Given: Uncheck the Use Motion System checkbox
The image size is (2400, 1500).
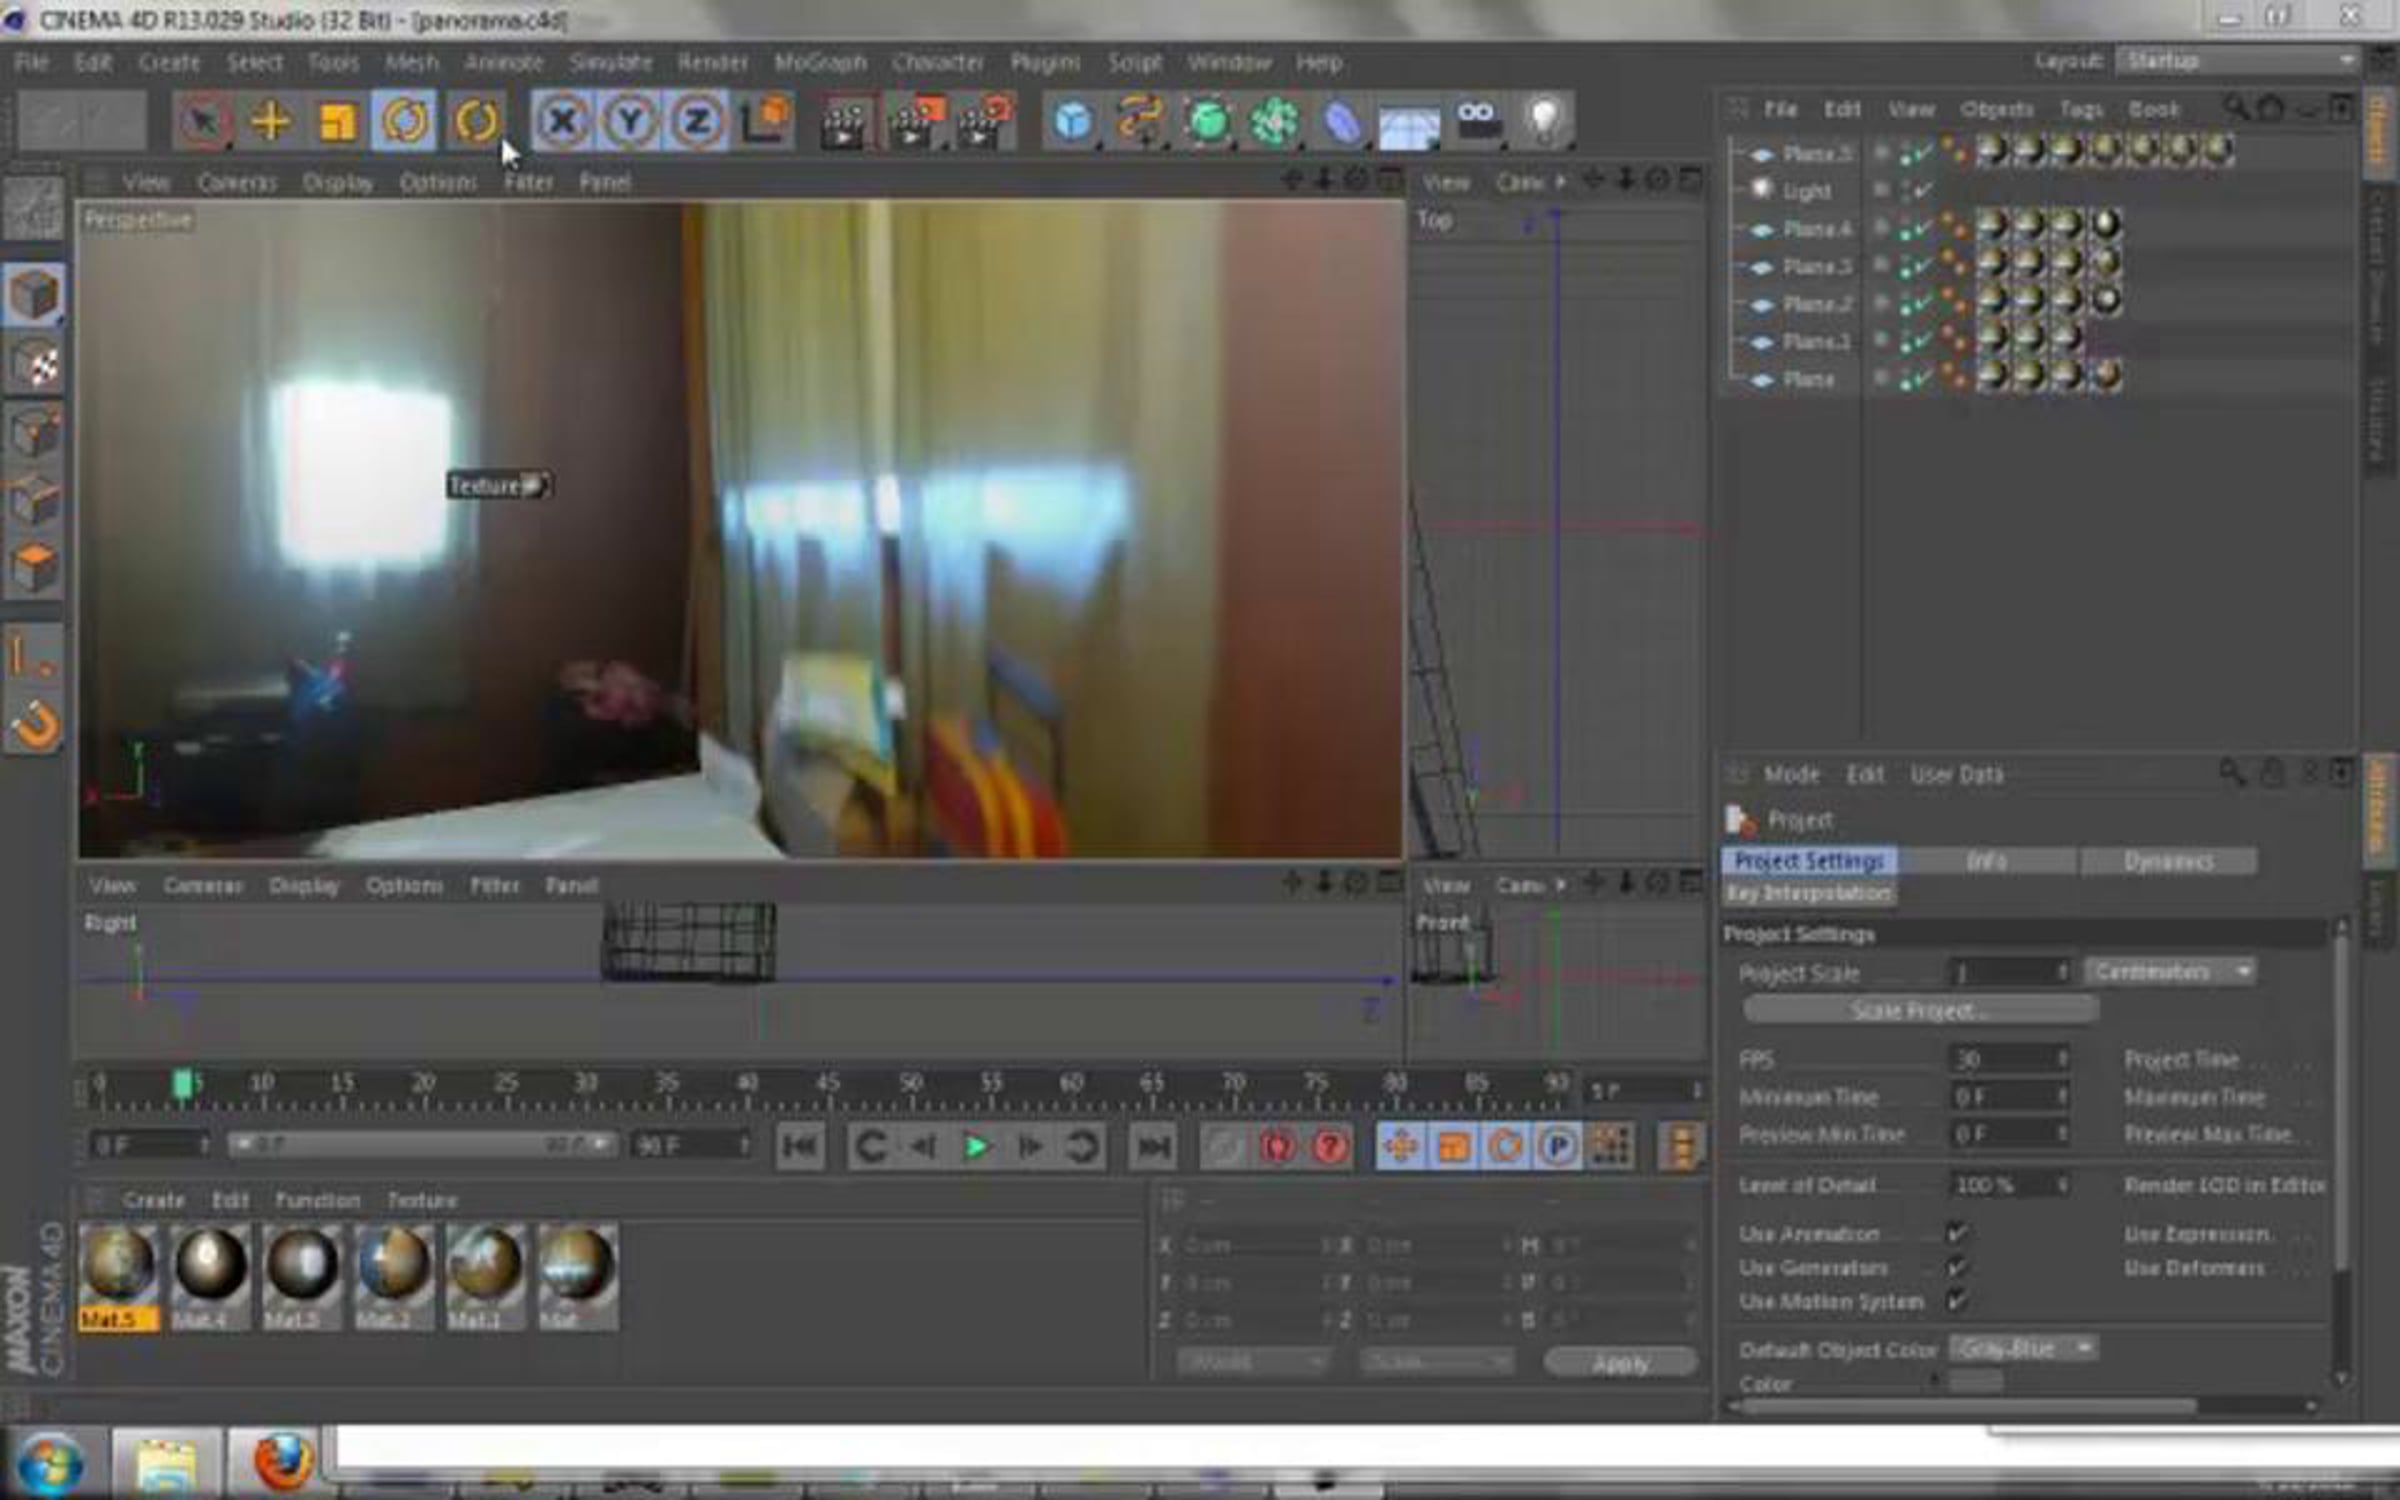Looking at the screenshot, I should pos(1957,1301).
